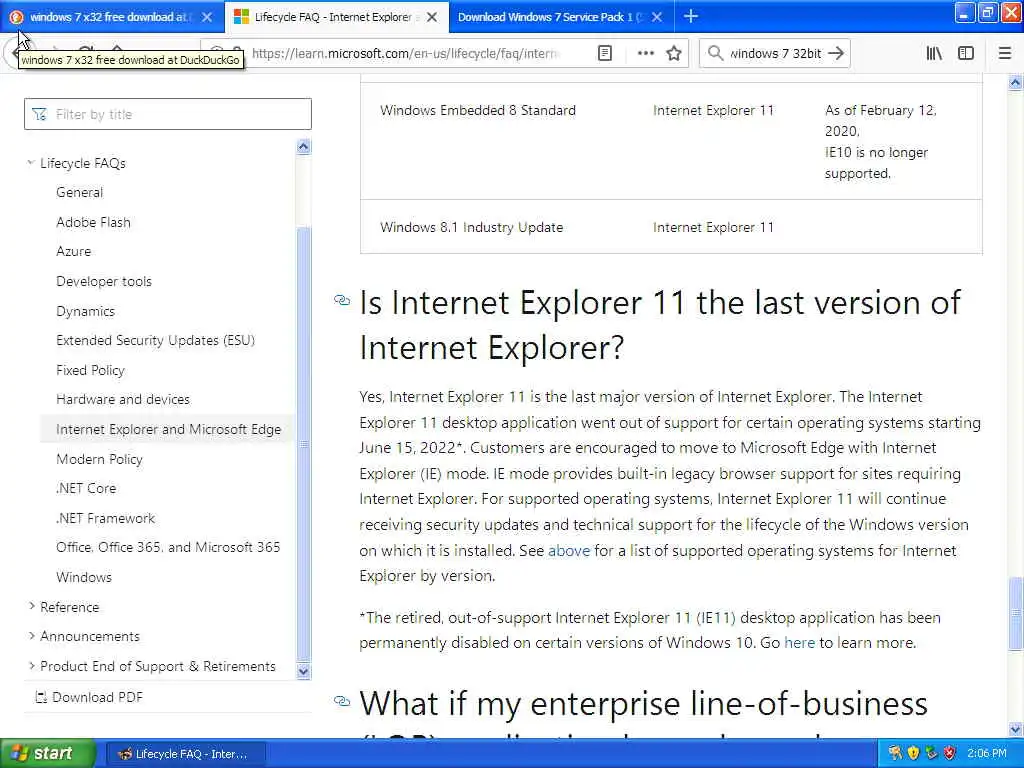Select the Lifecycle FAQ - Internet Explorer tab
1024x768 pixels.
point(337,17)
